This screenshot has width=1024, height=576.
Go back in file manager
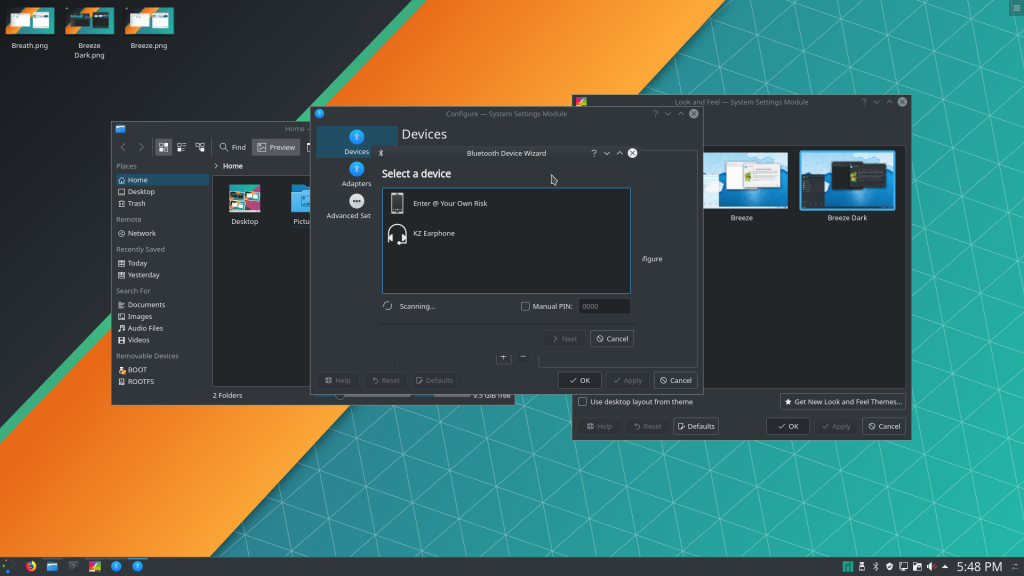click(x=123, y=148)
